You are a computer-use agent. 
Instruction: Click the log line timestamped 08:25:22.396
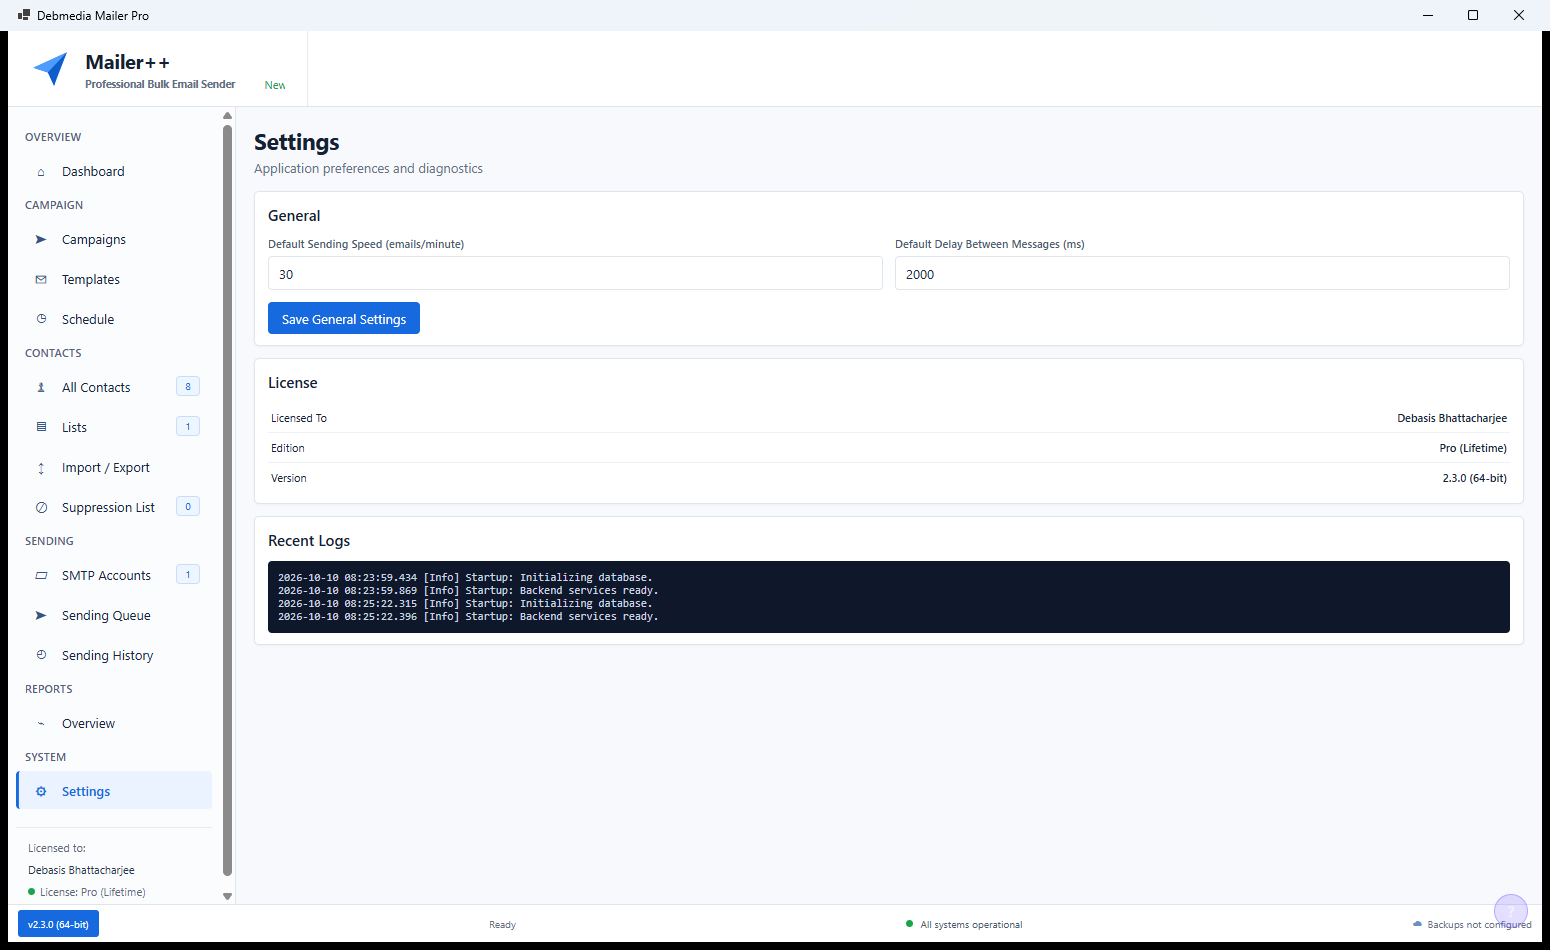pos(468,617)
